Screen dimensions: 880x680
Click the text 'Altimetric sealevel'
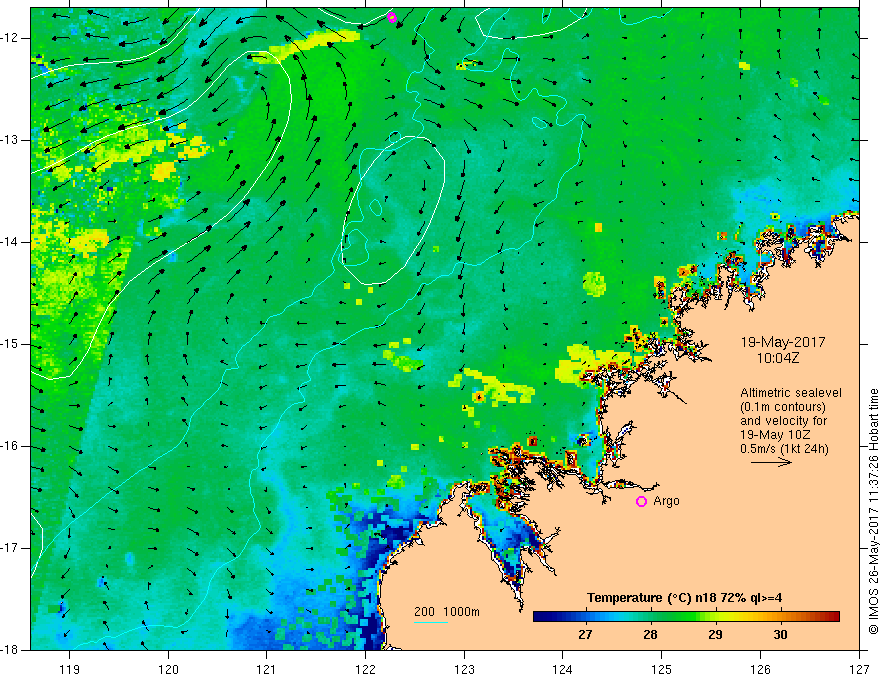pos(791,393)
